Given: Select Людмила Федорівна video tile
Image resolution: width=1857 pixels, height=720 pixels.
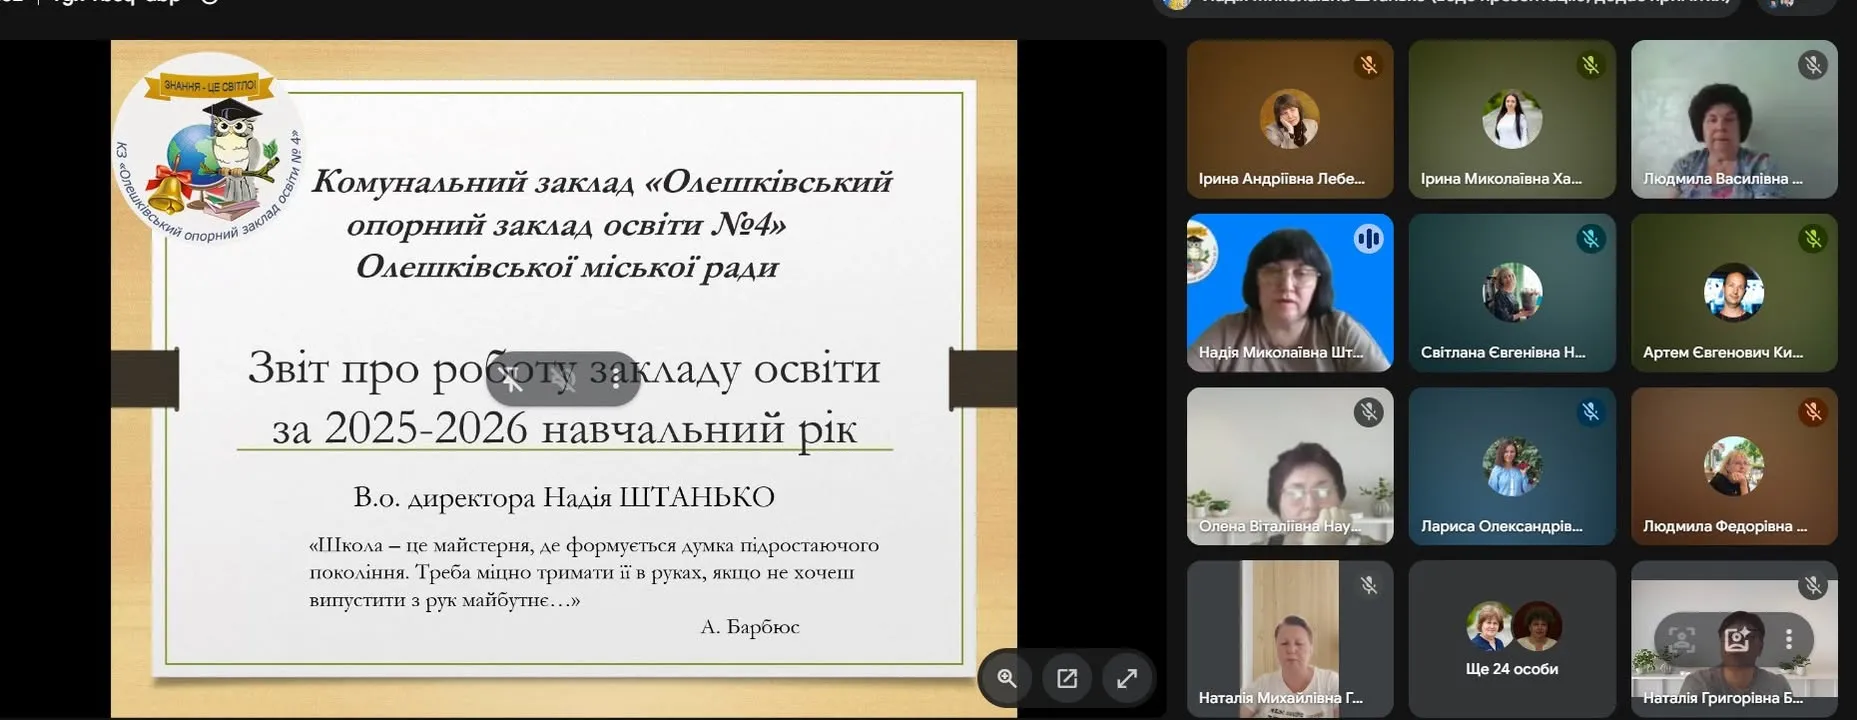Looking at the screenshot, I should 1734,466.
